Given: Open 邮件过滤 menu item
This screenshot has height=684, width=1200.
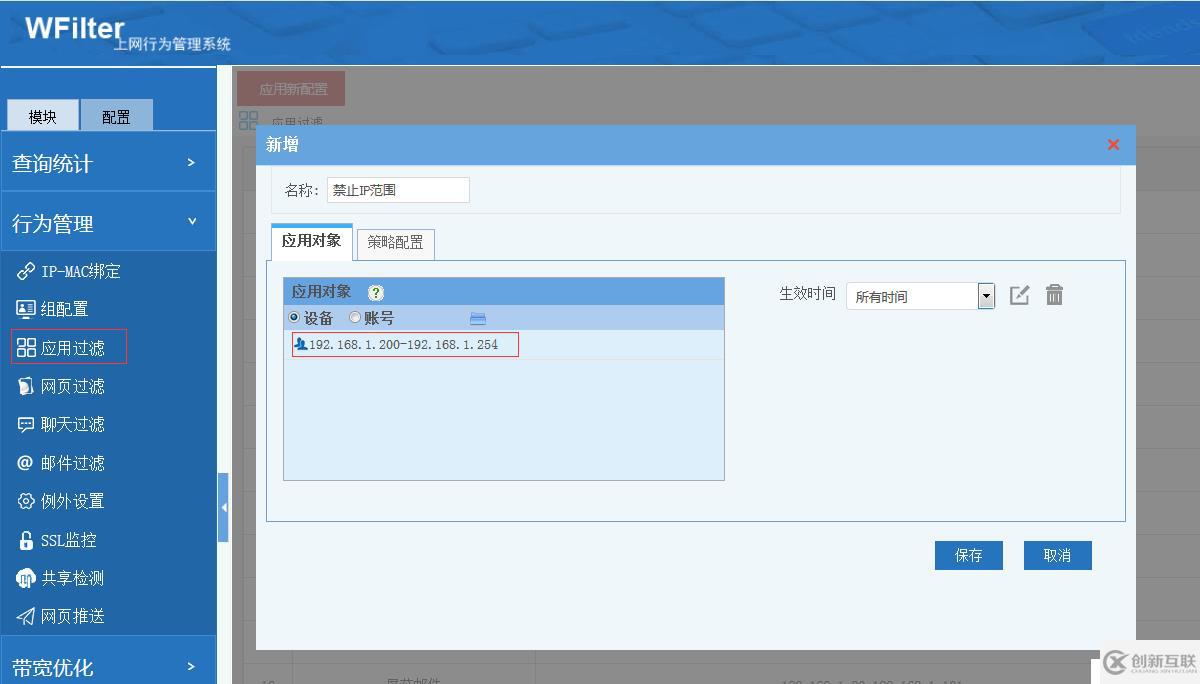Looking at the screenshot, I should [73, 463].
